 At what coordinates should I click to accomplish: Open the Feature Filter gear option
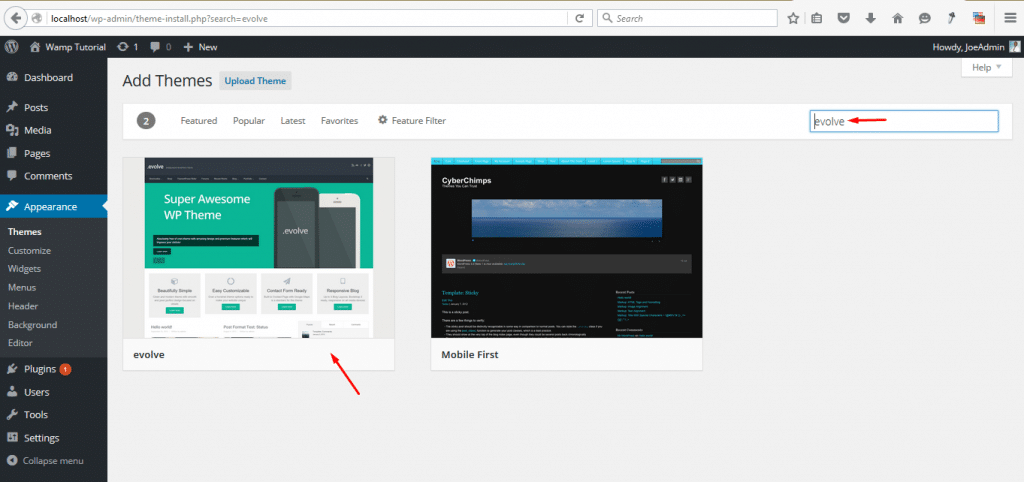(412, 121)
